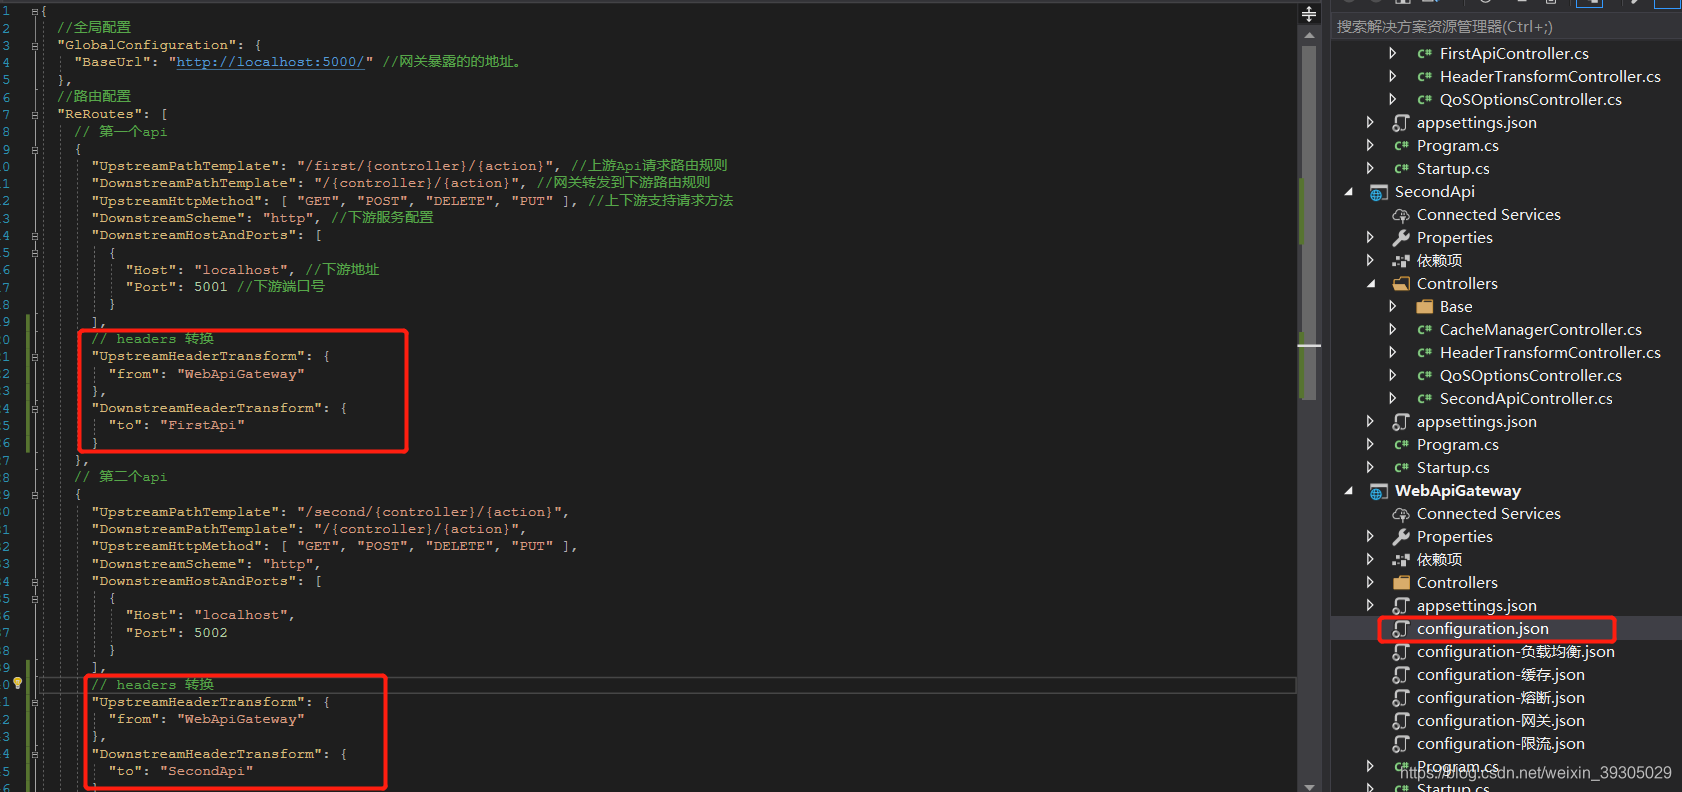This screenshot has width=1682, height=792.
Task: Click the Port 5002 value in editor
Action: tap(210, 633)
